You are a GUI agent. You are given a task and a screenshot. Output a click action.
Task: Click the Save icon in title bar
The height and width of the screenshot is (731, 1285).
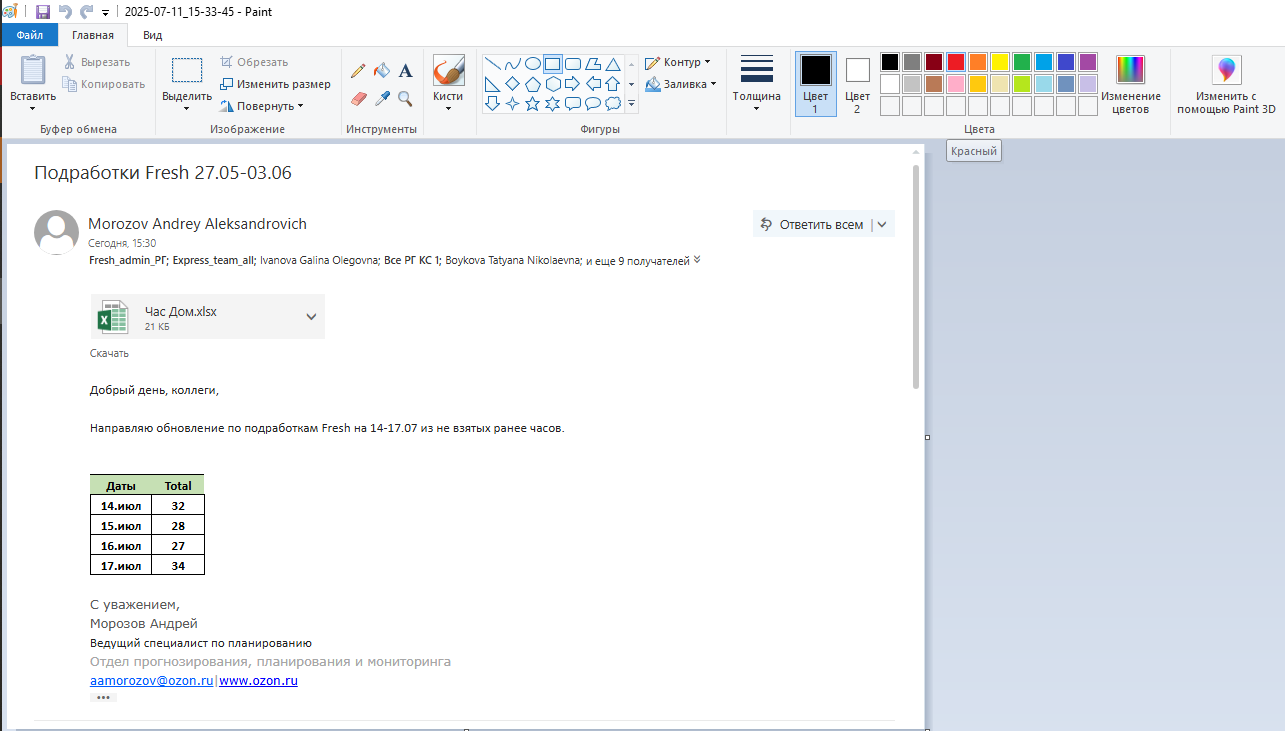(x=43, y=12)
